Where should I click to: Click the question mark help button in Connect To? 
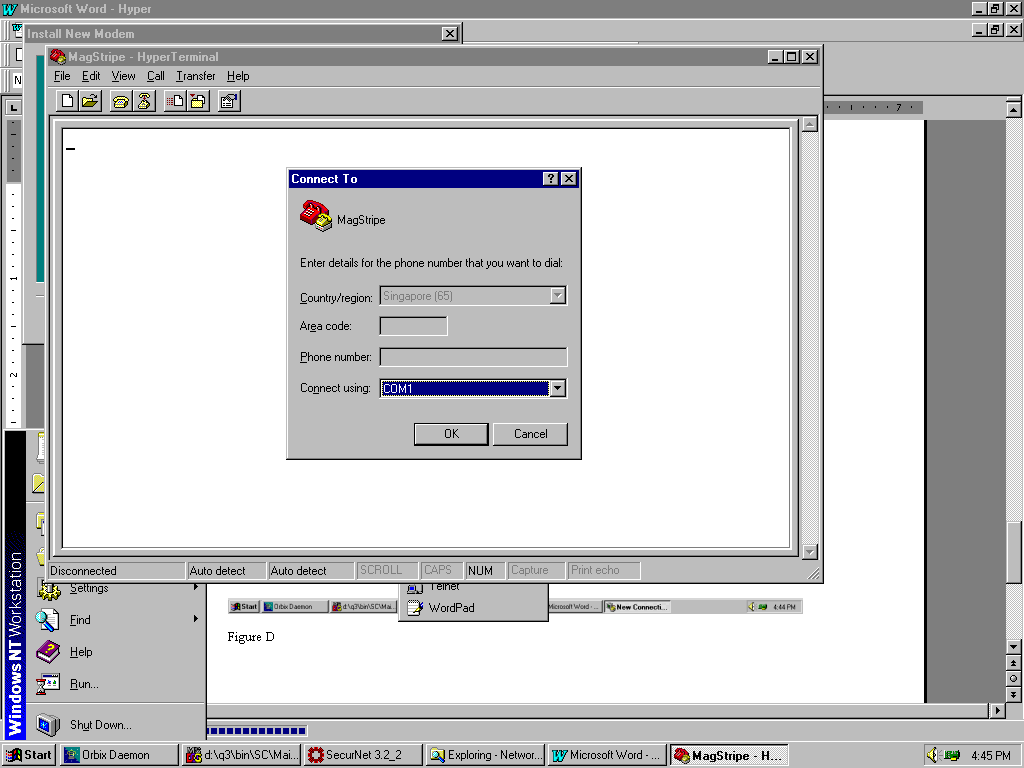click(551, 178)
